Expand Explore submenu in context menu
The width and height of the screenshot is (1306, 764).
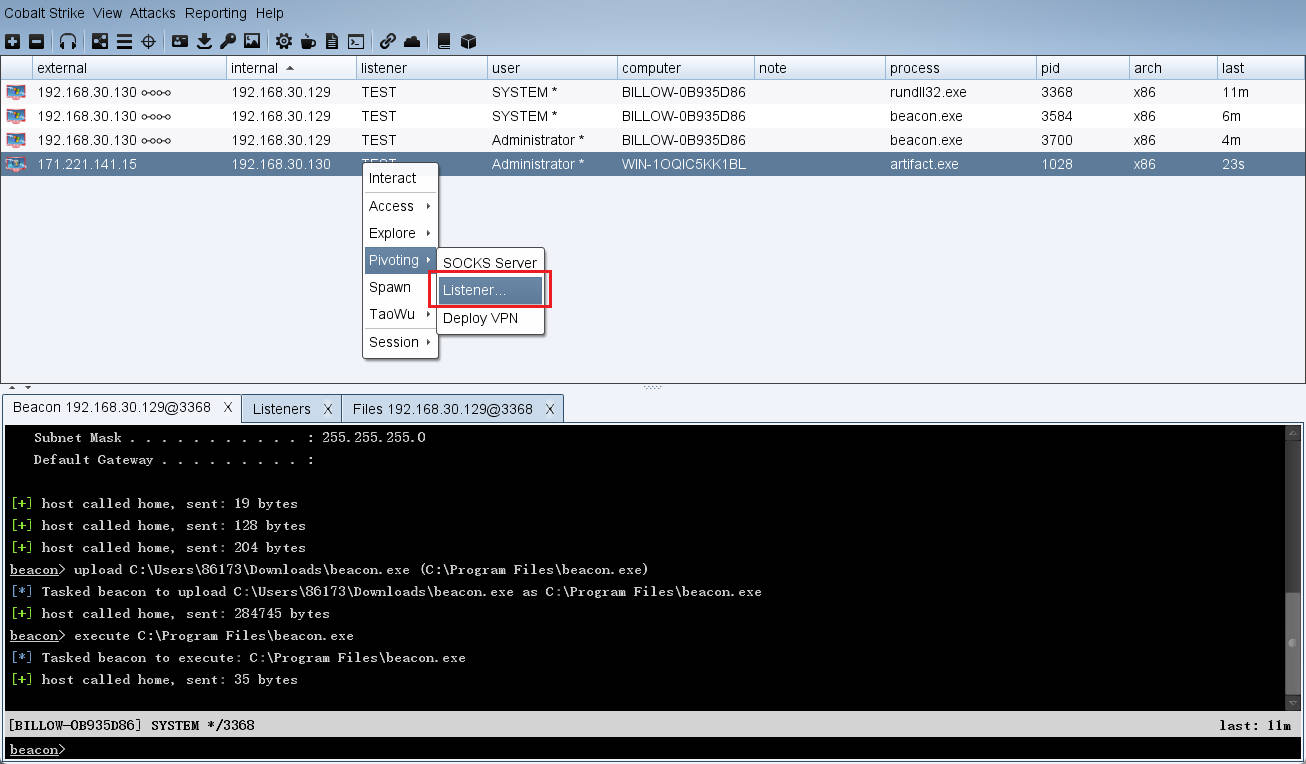[x=400, y=233]
